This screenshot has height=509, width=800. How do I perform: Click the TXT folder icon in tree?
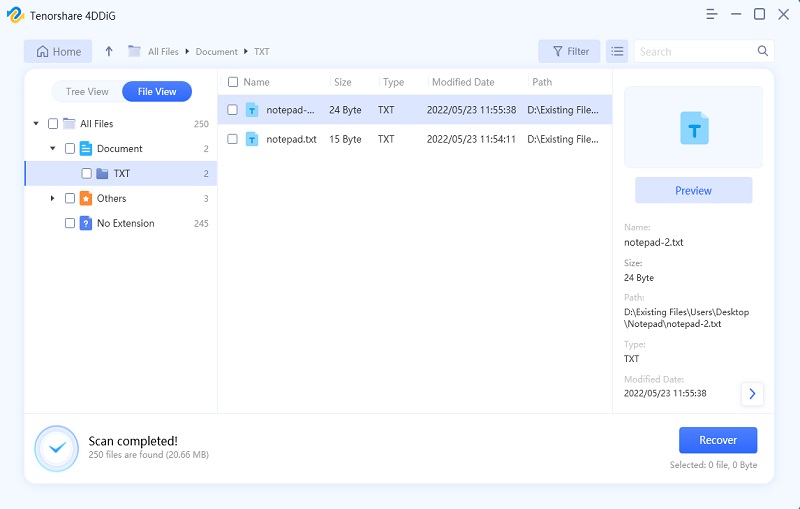tap(102, 173)
